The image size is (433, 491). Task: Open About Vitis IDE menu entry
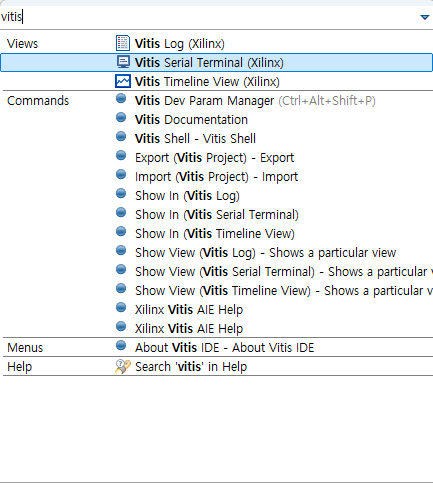click(224, 348)
